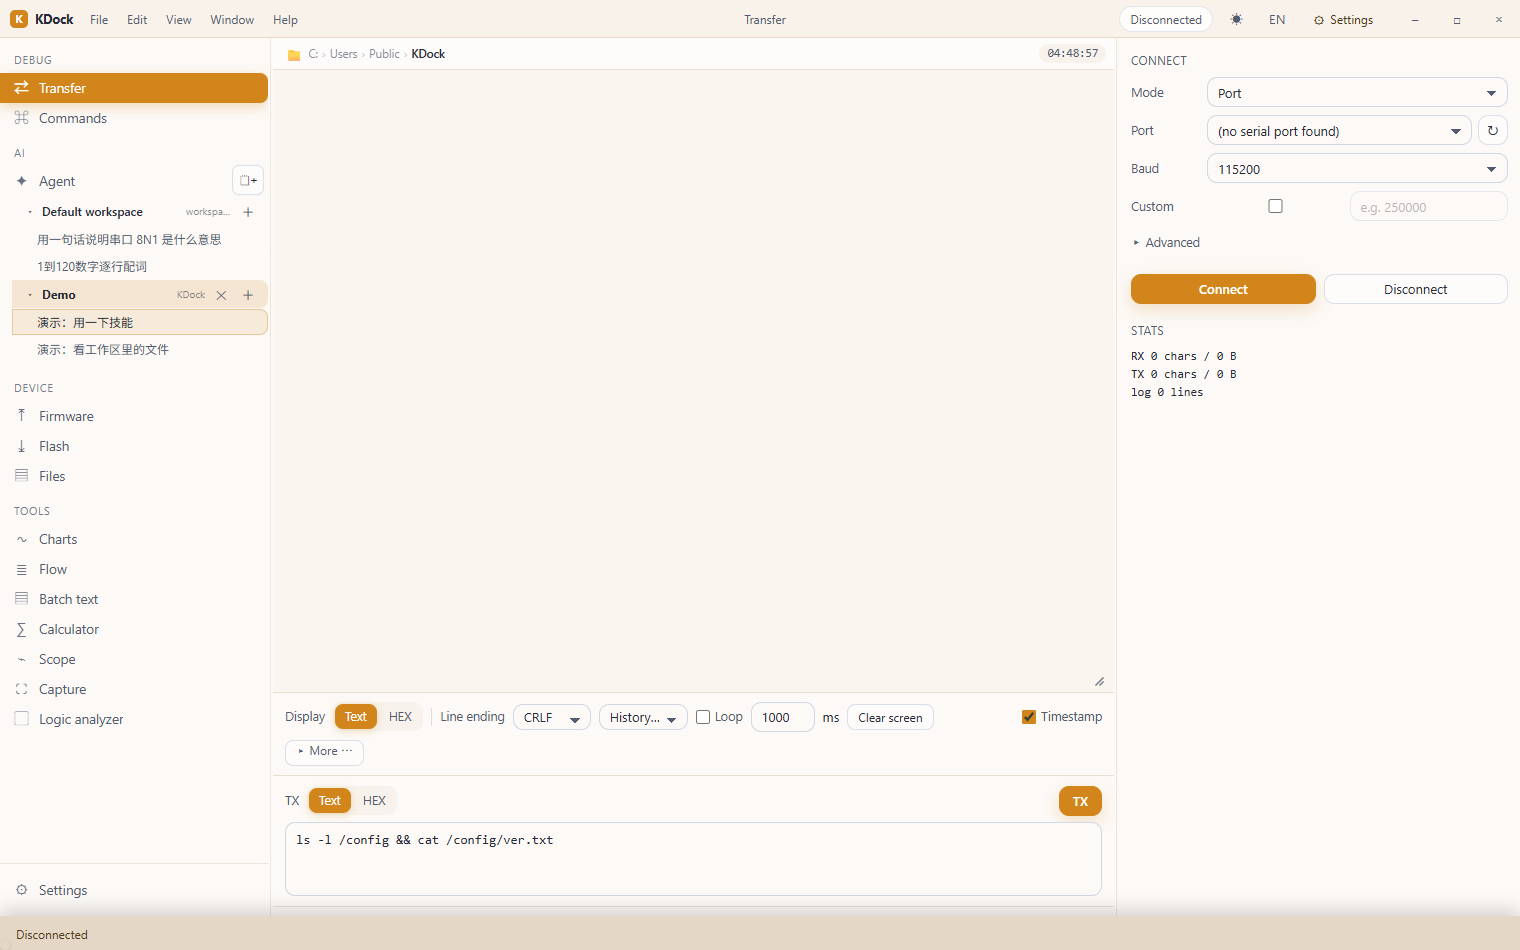Expand the More options section

324,752
